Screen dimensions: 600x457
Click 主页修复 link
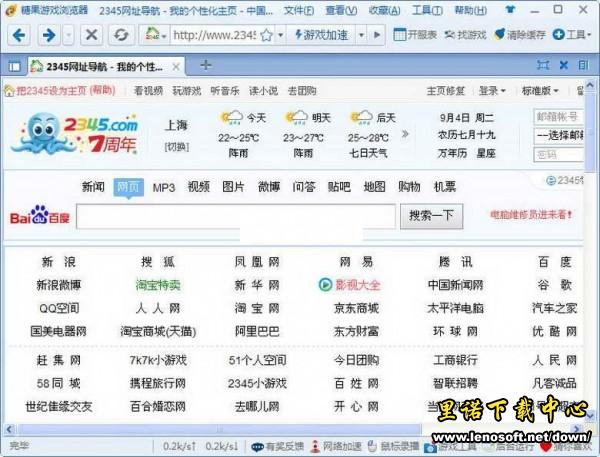tap(445, 91)
